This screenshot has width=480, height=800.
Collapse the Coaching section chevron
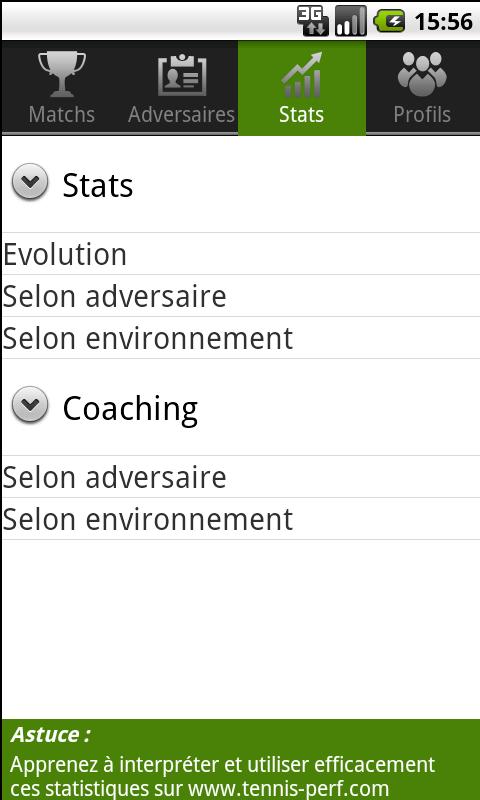tap(30, 405)
